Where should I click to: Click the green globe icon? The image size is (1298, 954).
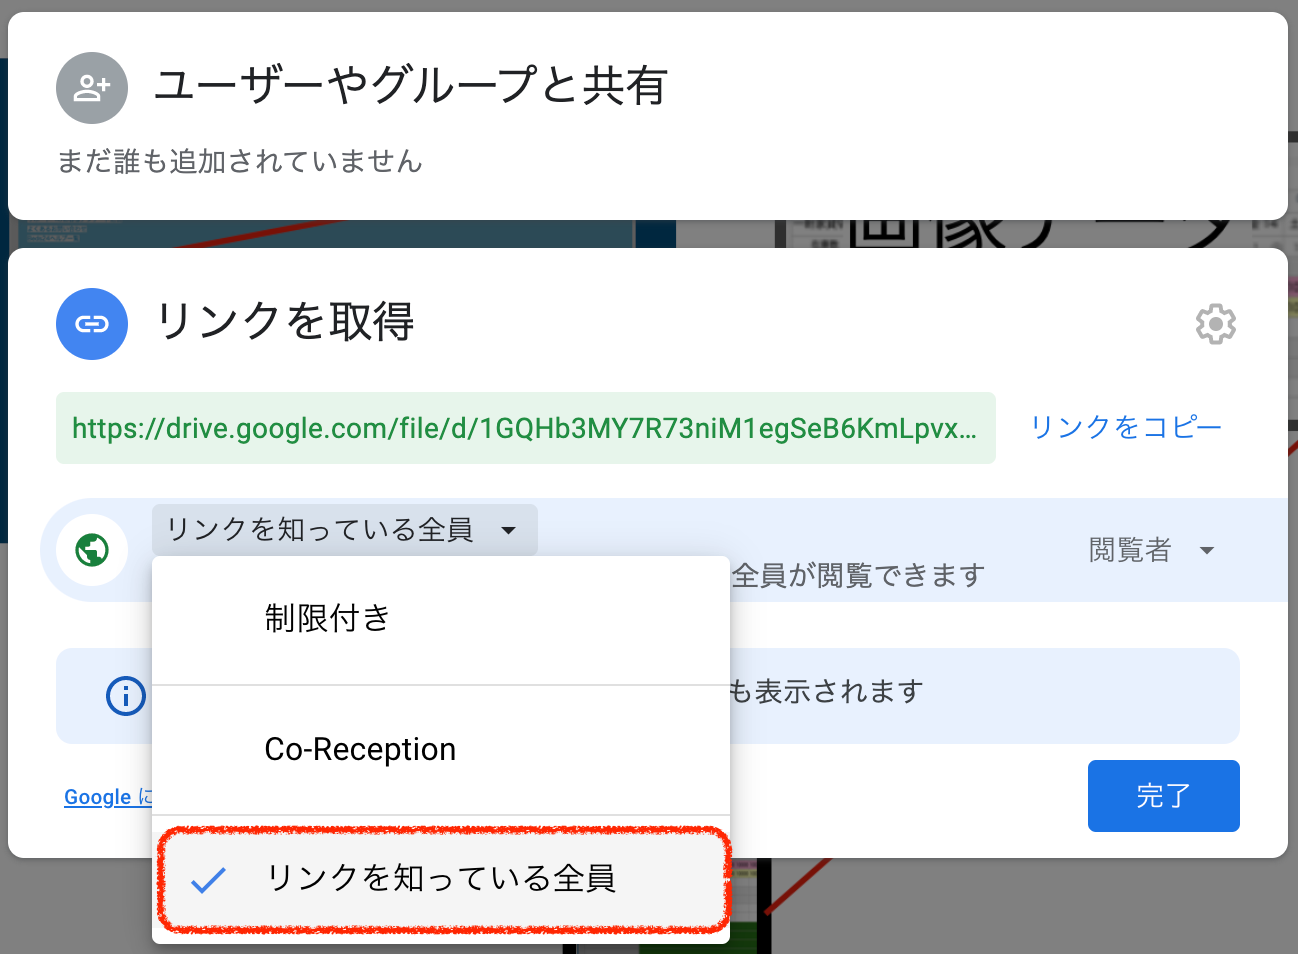(92, 550)
